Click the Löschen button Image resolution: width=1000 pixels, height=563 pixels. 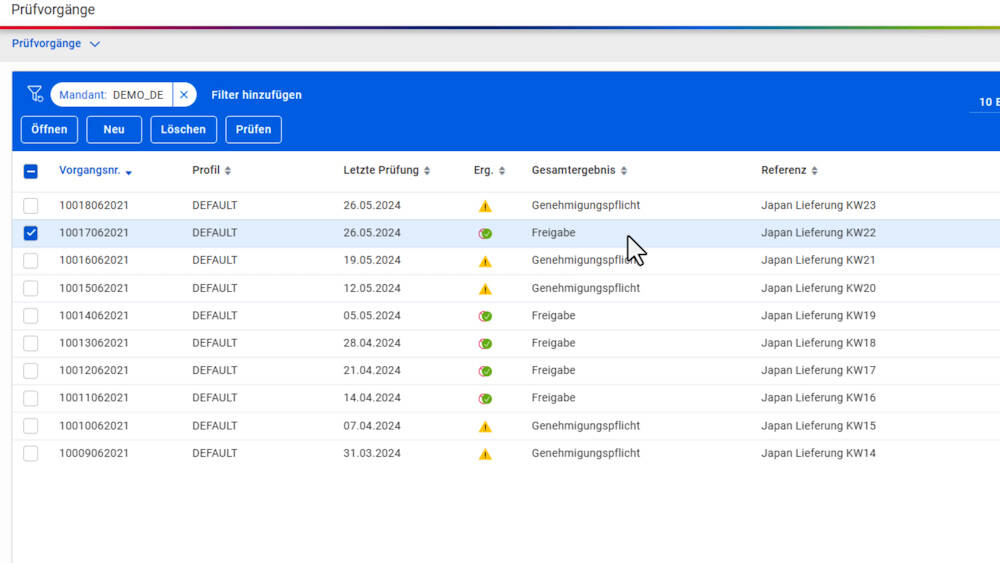(x=183, y=130)
